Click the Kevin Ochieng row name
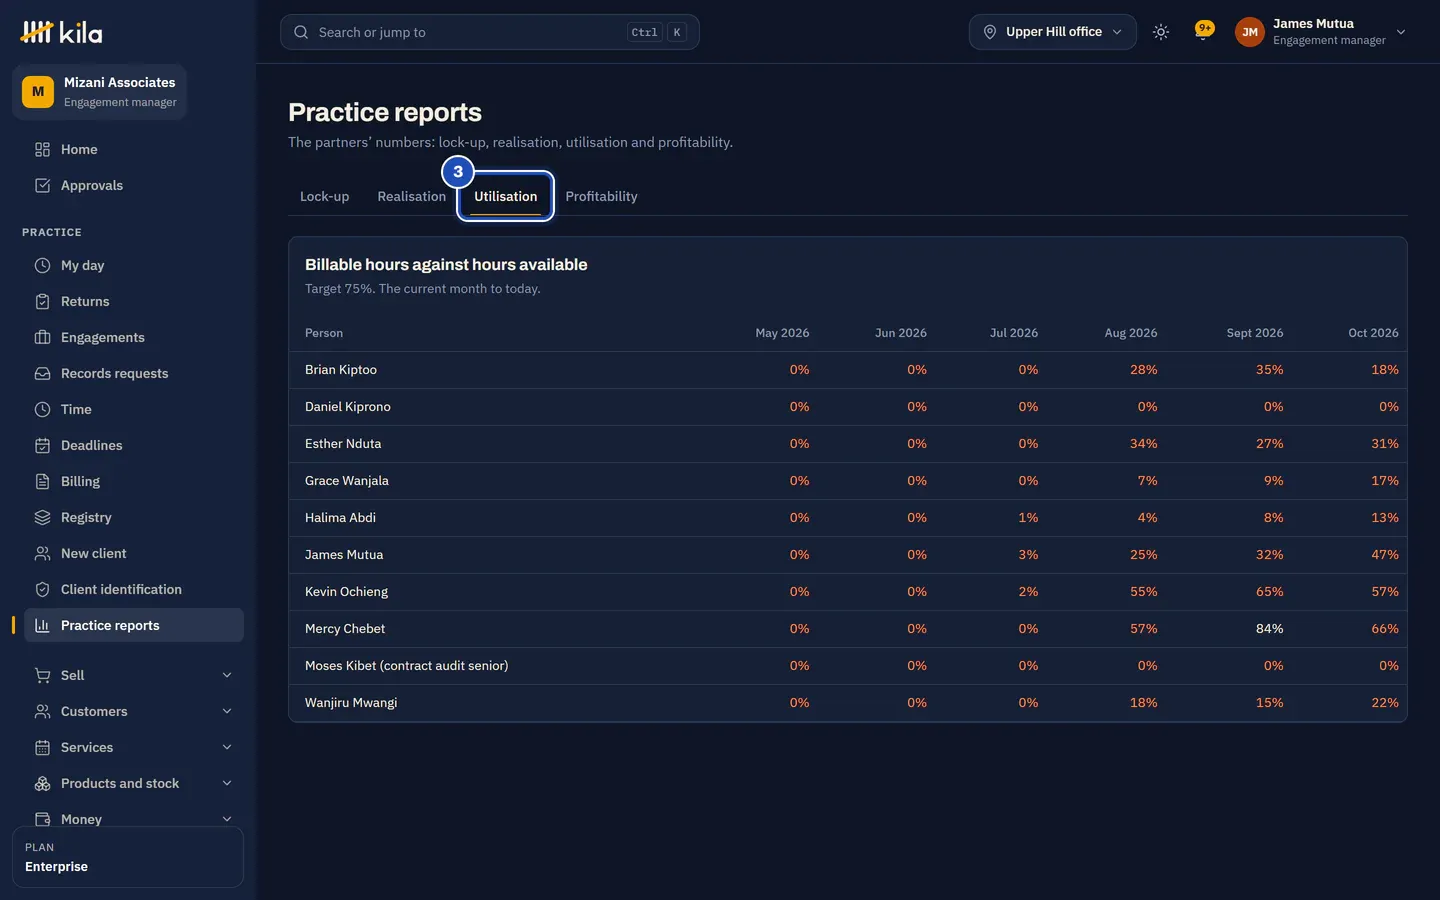 point(346,592)
